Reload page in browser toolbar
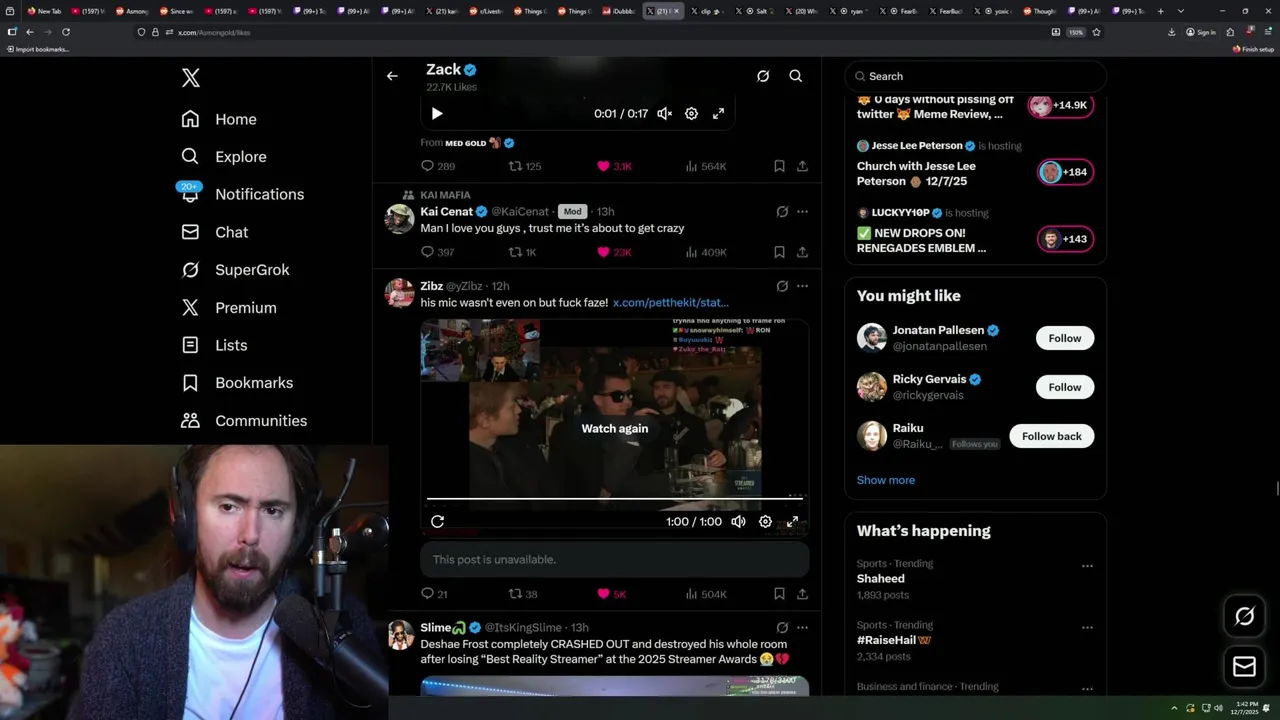Screen dimensions: 1280x720 coord(66,32)
